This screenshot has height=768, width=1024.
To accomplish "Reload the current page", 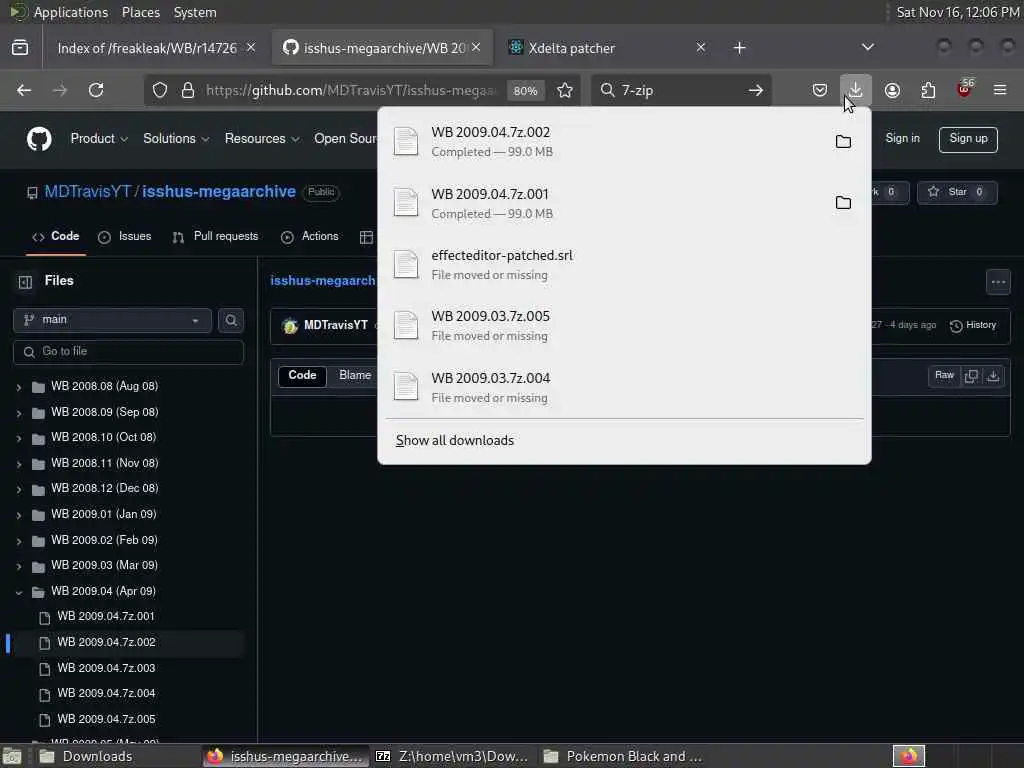I will (x=96, y=90).
